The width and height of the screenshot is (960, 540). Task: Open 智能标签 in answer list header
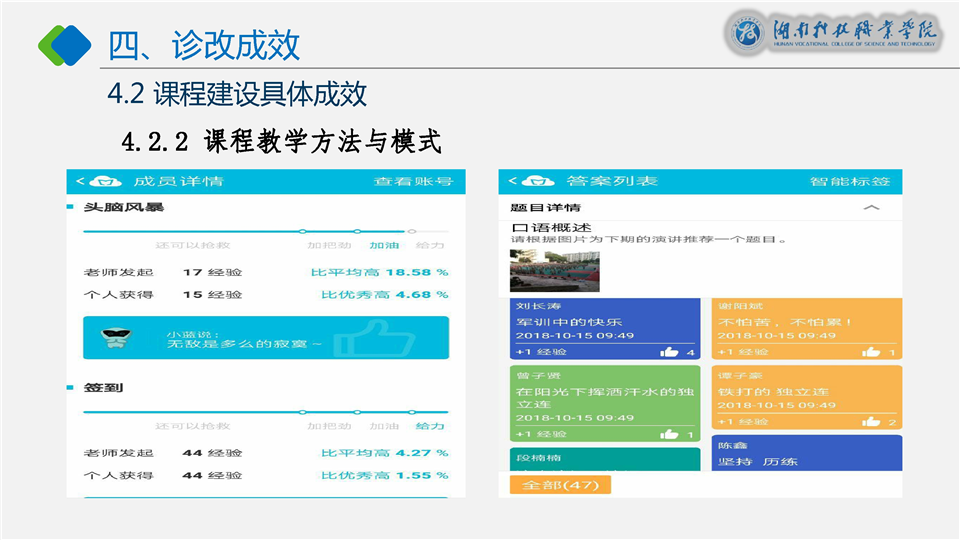(849, 181)
